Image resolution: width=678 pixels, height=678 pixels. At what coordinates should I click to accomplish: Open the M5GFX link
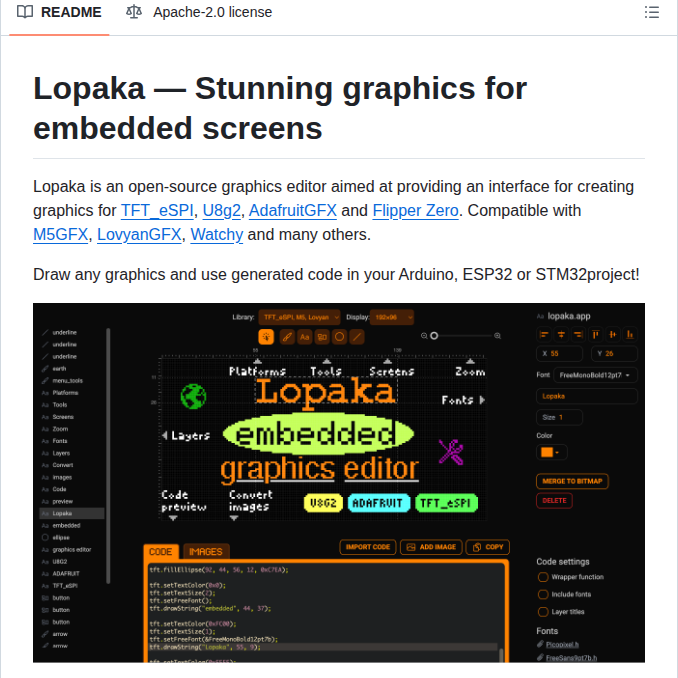click(61, 235)
